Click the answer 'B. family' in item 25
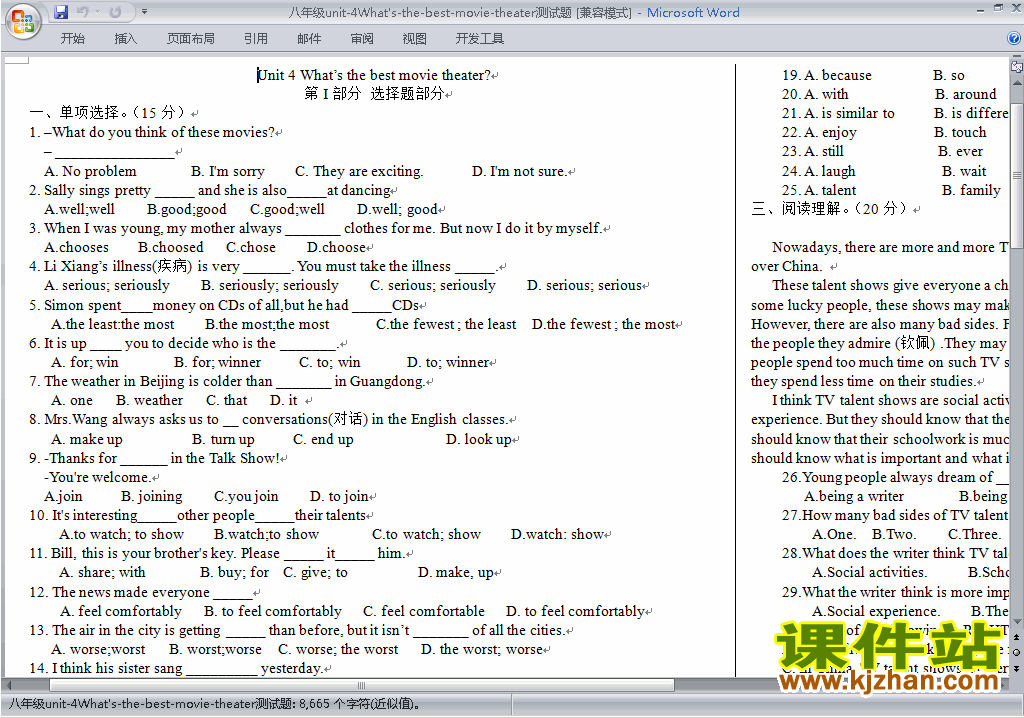 pyautogui.click(x=971, y=190)
